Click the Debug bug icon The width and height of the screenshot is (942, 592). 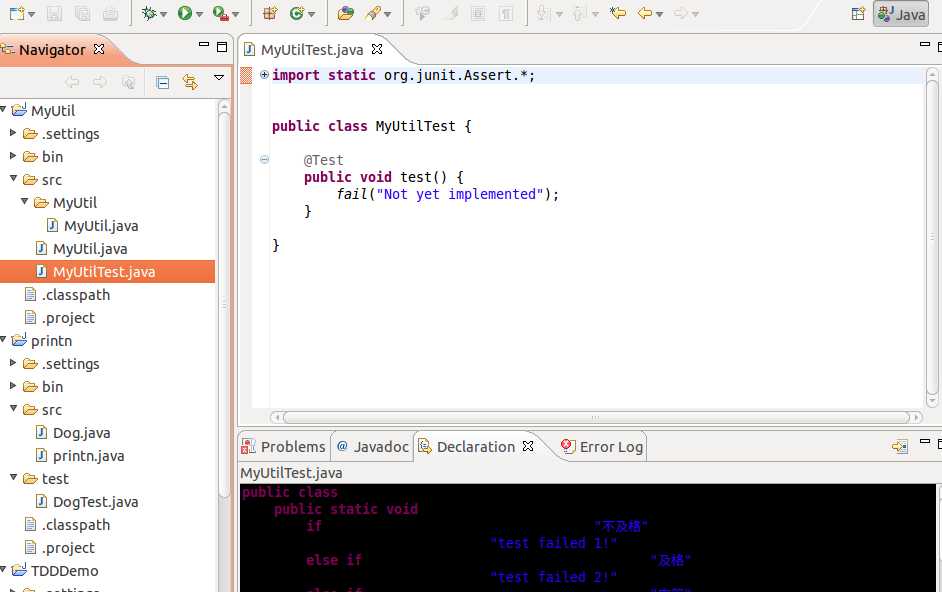(148, 13)
